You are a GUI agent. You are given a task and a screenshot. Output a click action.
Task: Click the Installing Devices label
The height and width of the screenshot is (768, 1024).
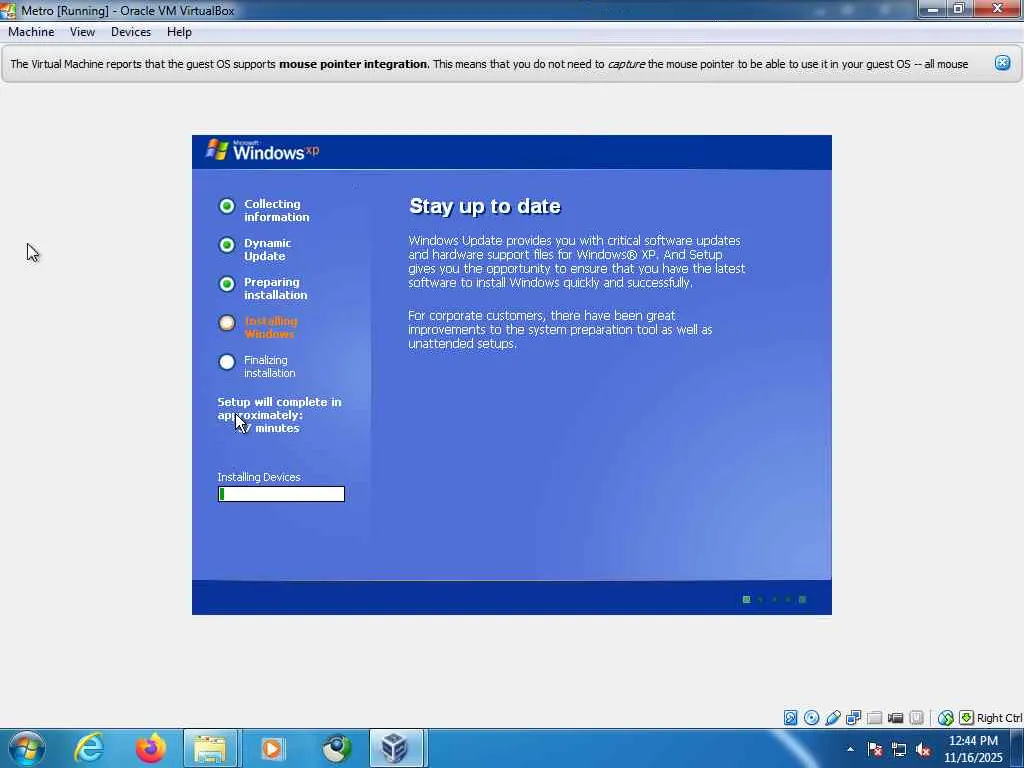click(x=259, y=477)
